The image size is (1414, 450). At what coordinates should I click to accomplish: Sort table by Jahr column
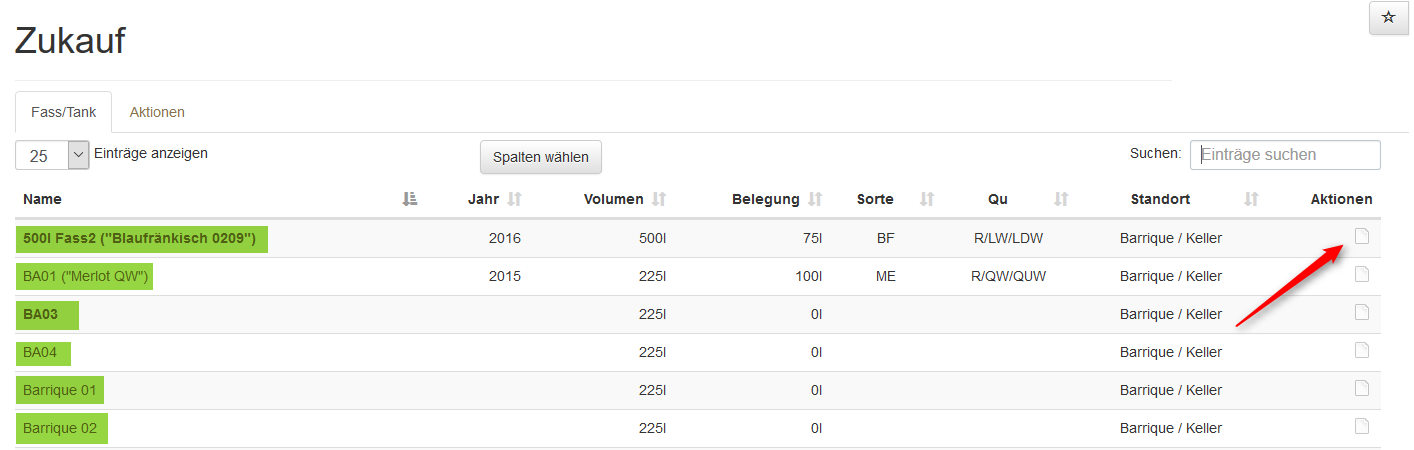tap(515, 199)
